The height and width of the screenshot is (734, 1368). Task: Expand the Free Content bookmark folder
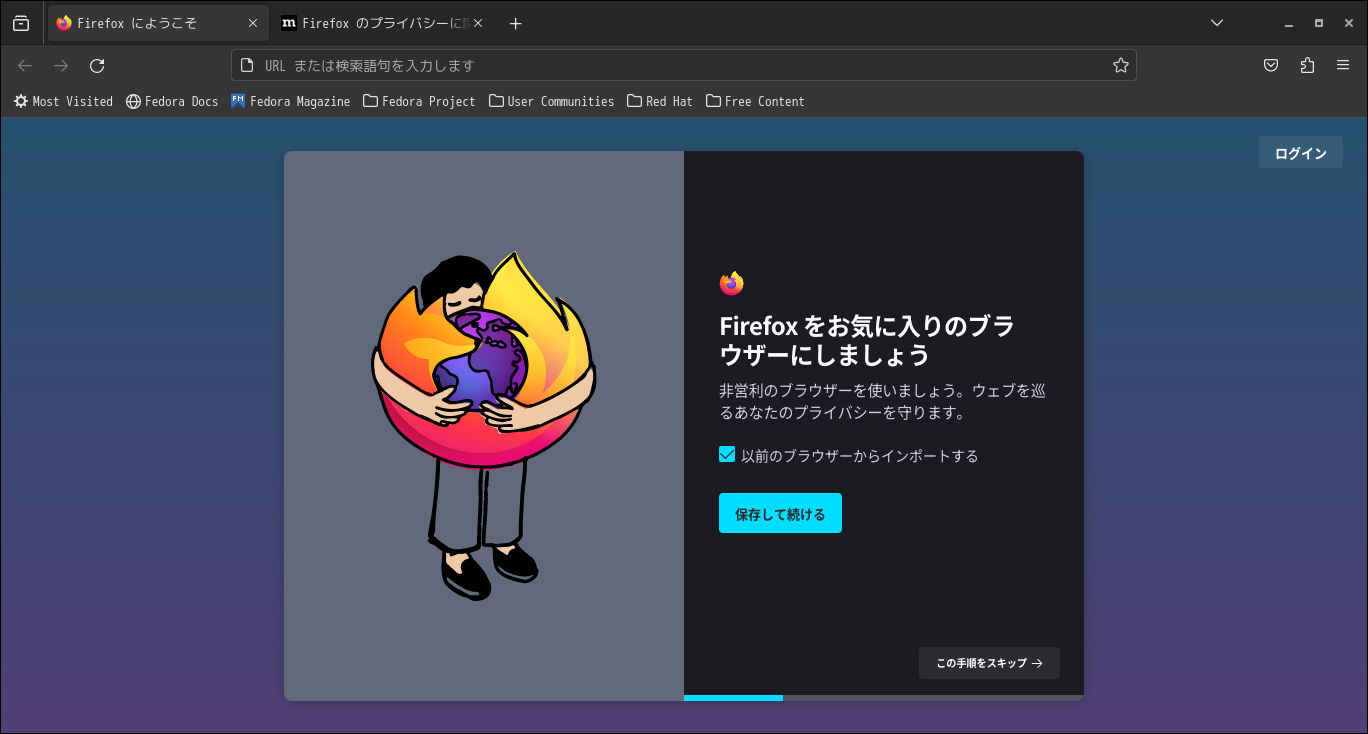(x=755, y=101)
